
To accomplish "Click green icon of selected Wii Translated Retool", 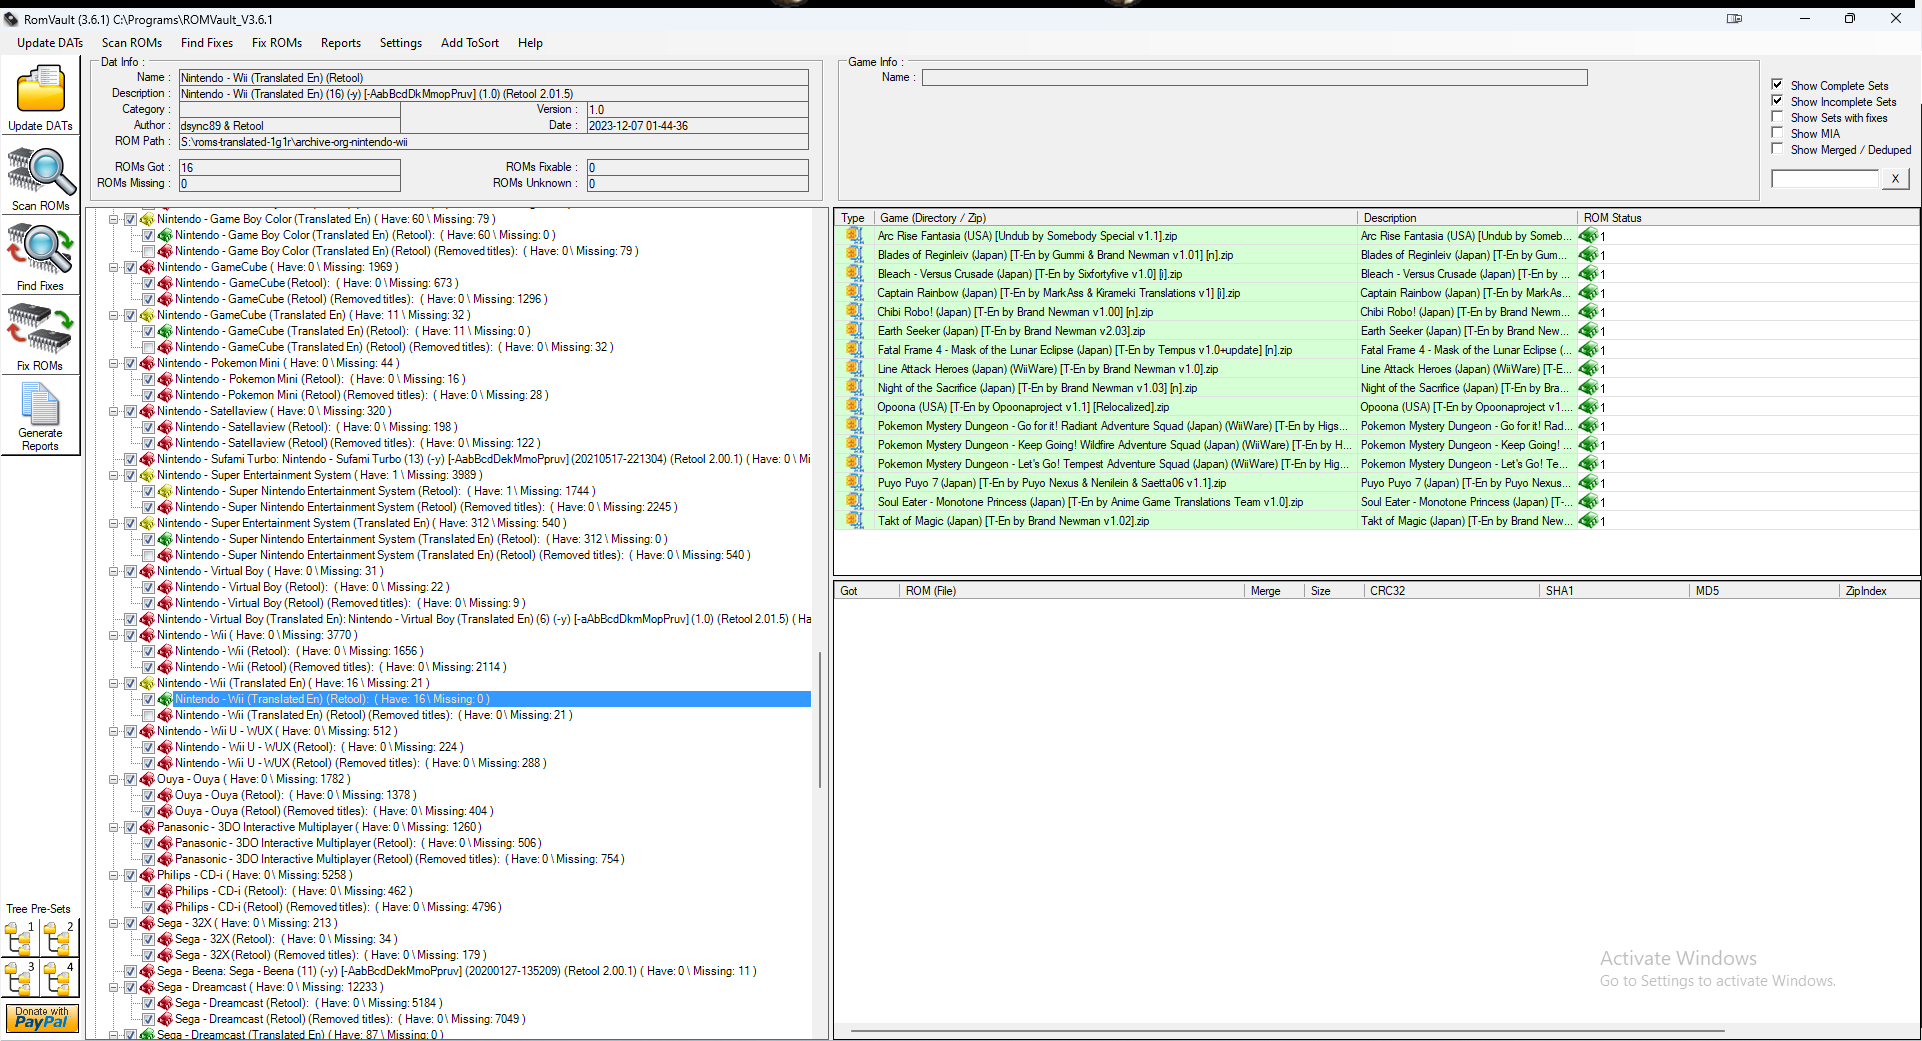I will [x=165, y=699].
